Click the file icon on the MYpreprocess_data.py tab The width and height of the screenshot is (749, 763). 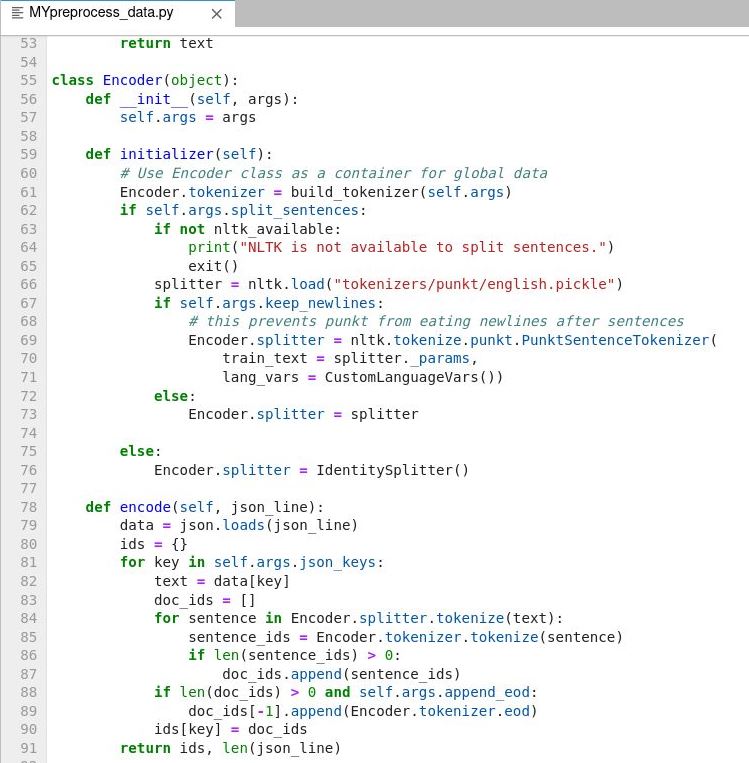tap(17, 13)
